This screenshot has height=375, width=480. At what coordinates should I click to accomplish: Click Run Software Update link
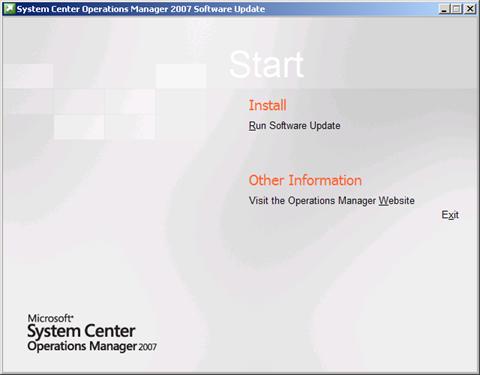(294, 126)
